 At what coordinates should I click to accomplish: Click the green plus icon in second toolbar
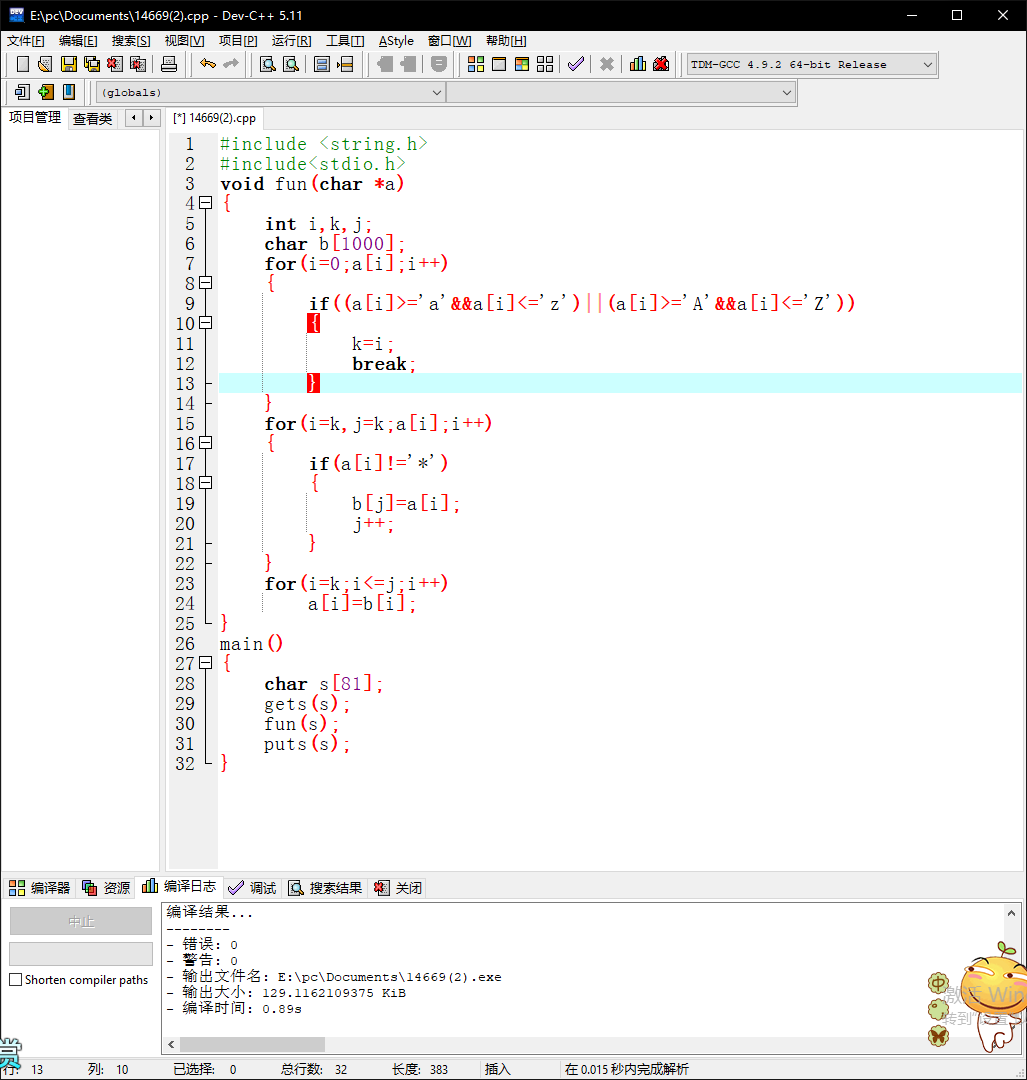[x=45, y=92]
